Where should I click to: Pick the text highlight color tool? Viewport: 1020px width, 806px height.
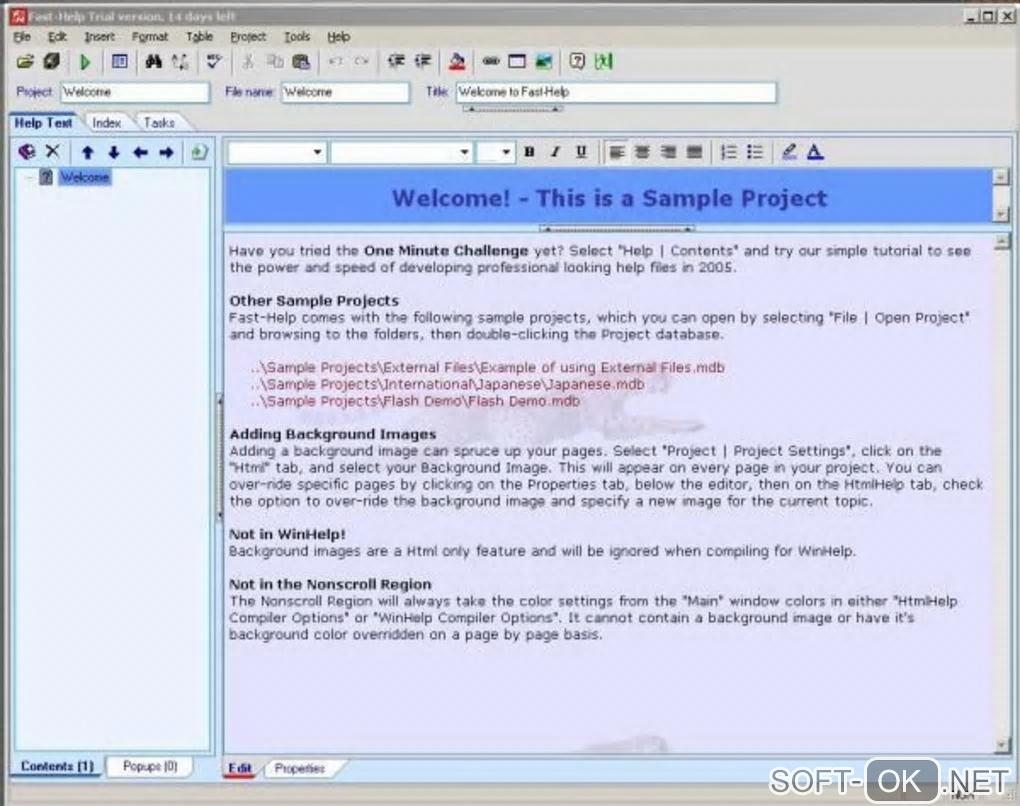pyautogui.click(x=789, y=152)
